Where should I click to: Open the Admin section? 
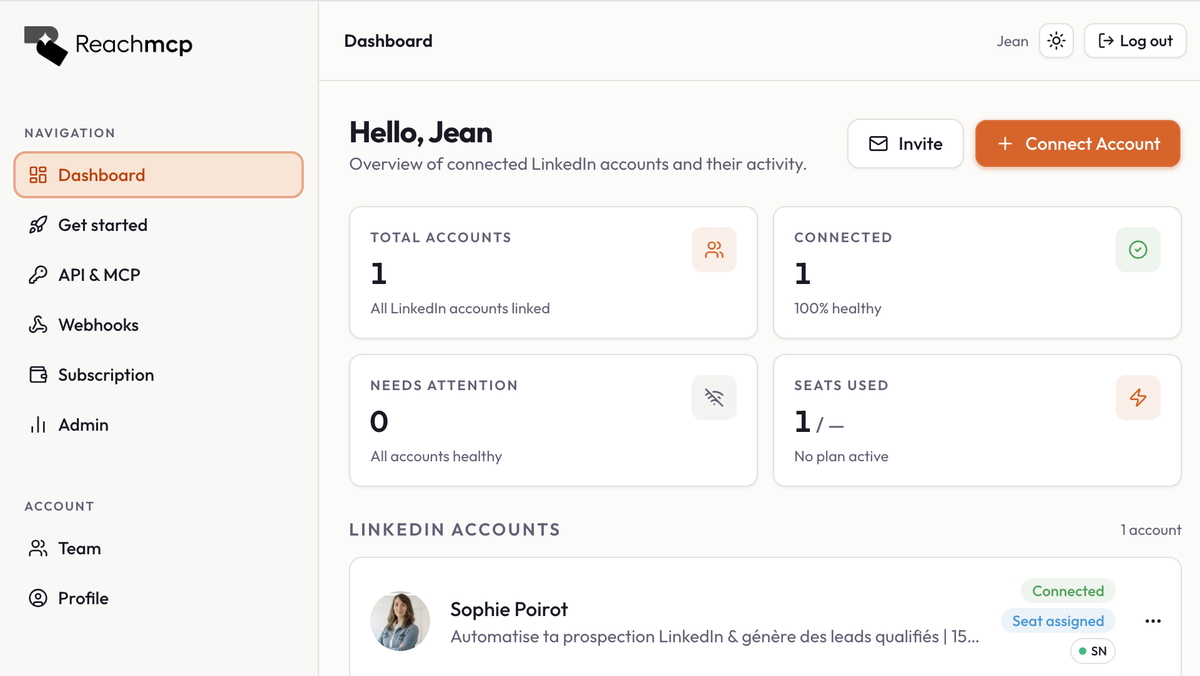pyautogui.click(x=158, y=425)
